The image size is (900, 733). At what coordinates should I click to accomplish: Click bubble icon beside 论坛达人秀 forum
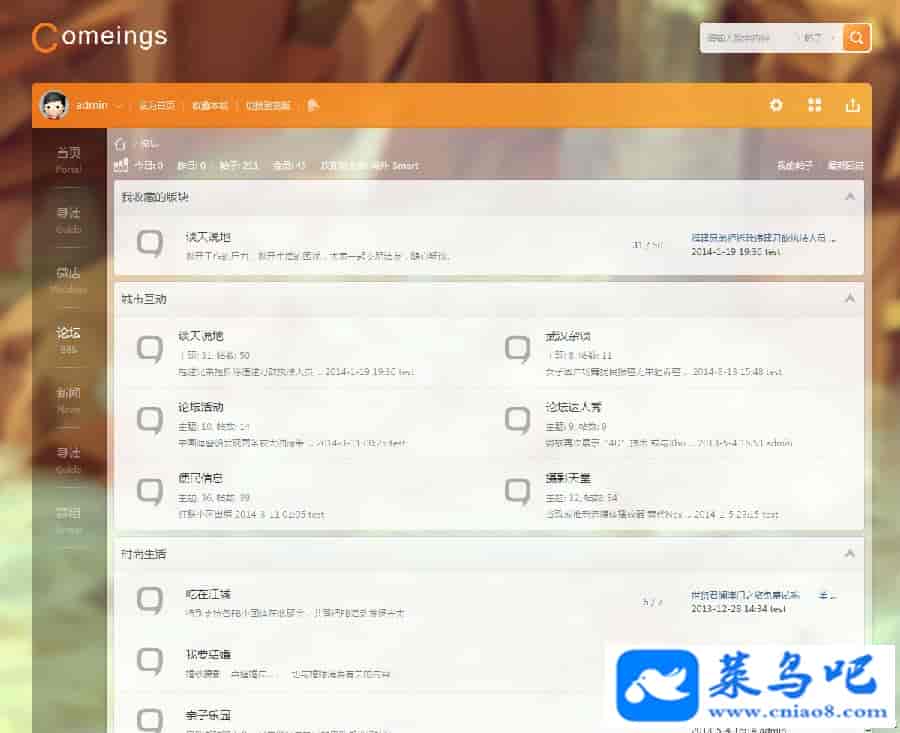pyautogui.click(x=517, y=420)
